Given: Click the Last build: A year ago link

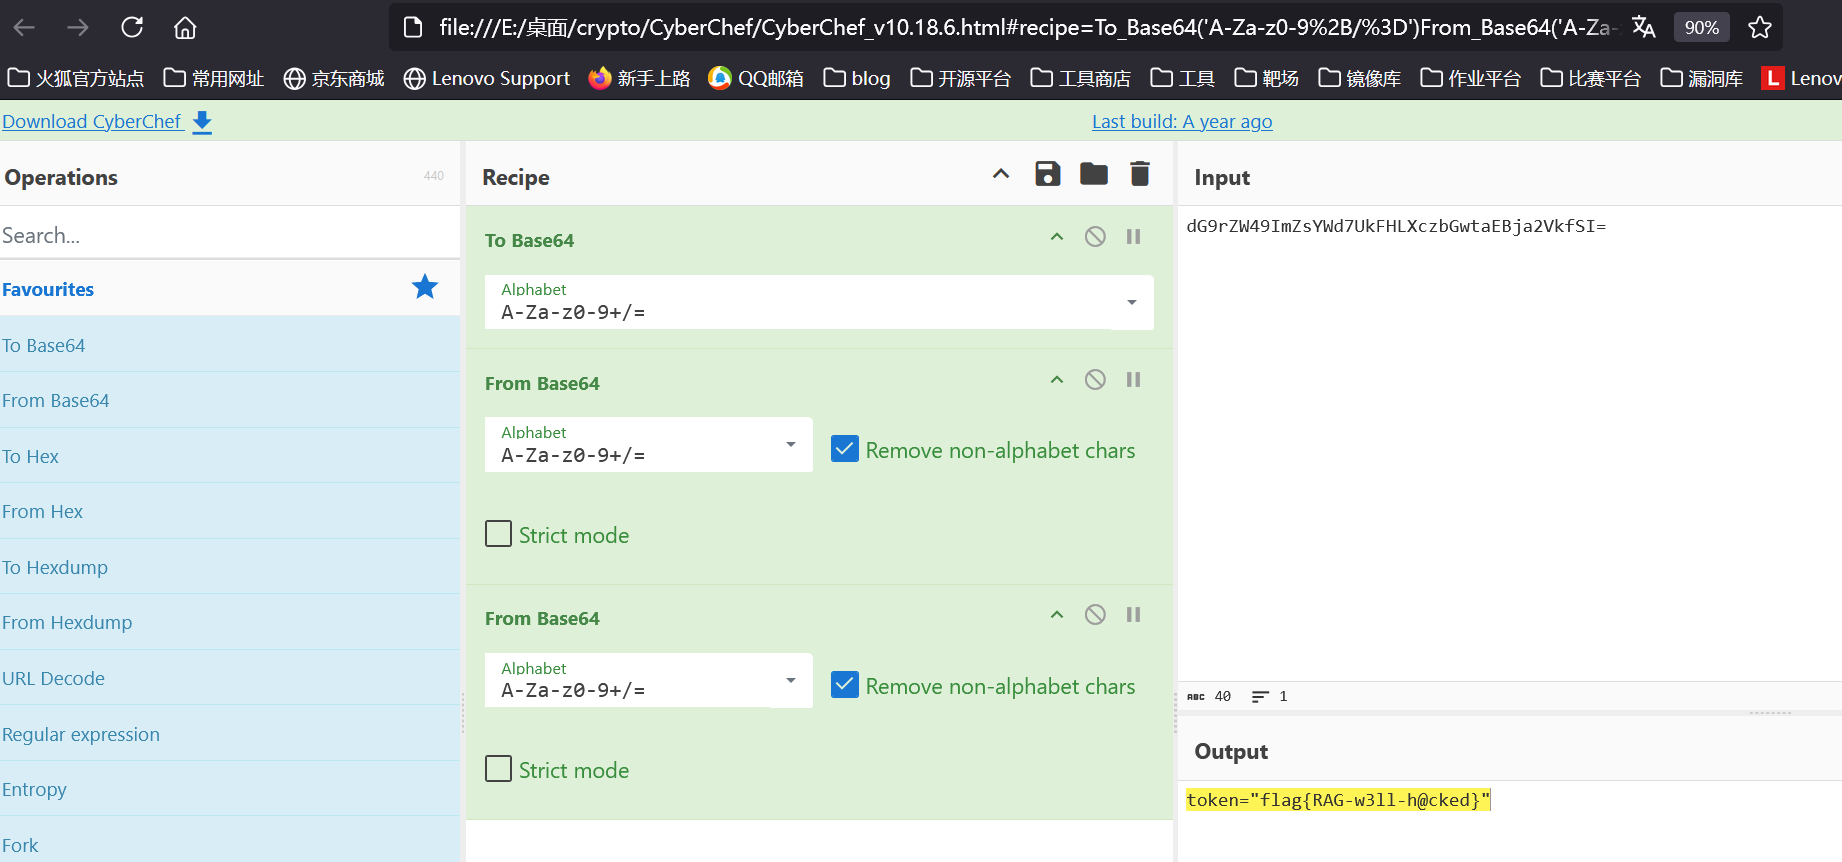Looking at the screenshot, I should point(1182,122).
